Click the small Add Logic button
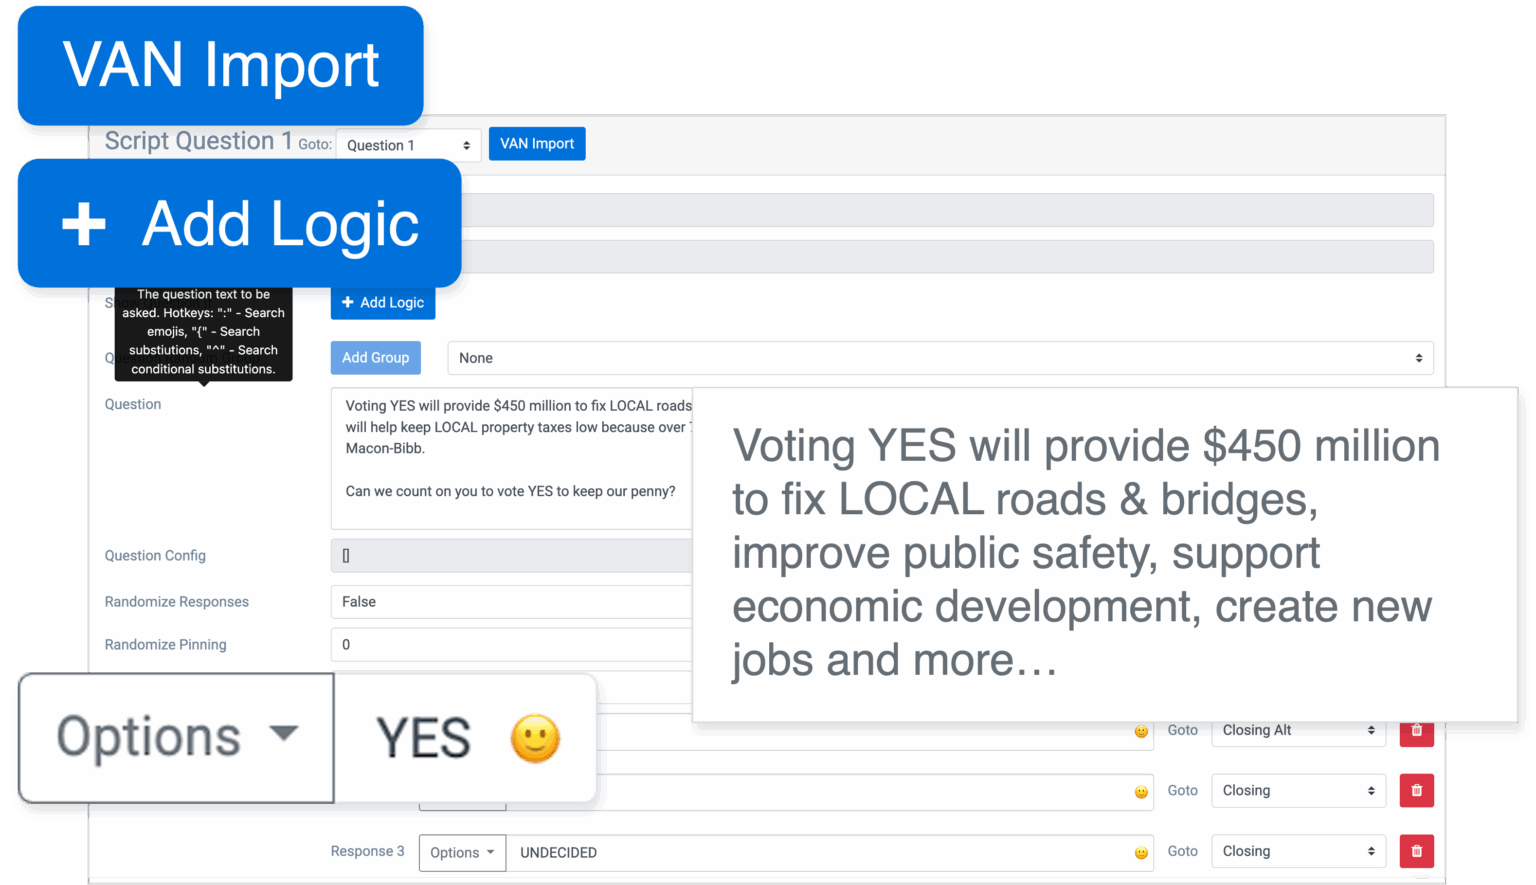The height and width of the screenshot is (885, 1536). point(383,303)
